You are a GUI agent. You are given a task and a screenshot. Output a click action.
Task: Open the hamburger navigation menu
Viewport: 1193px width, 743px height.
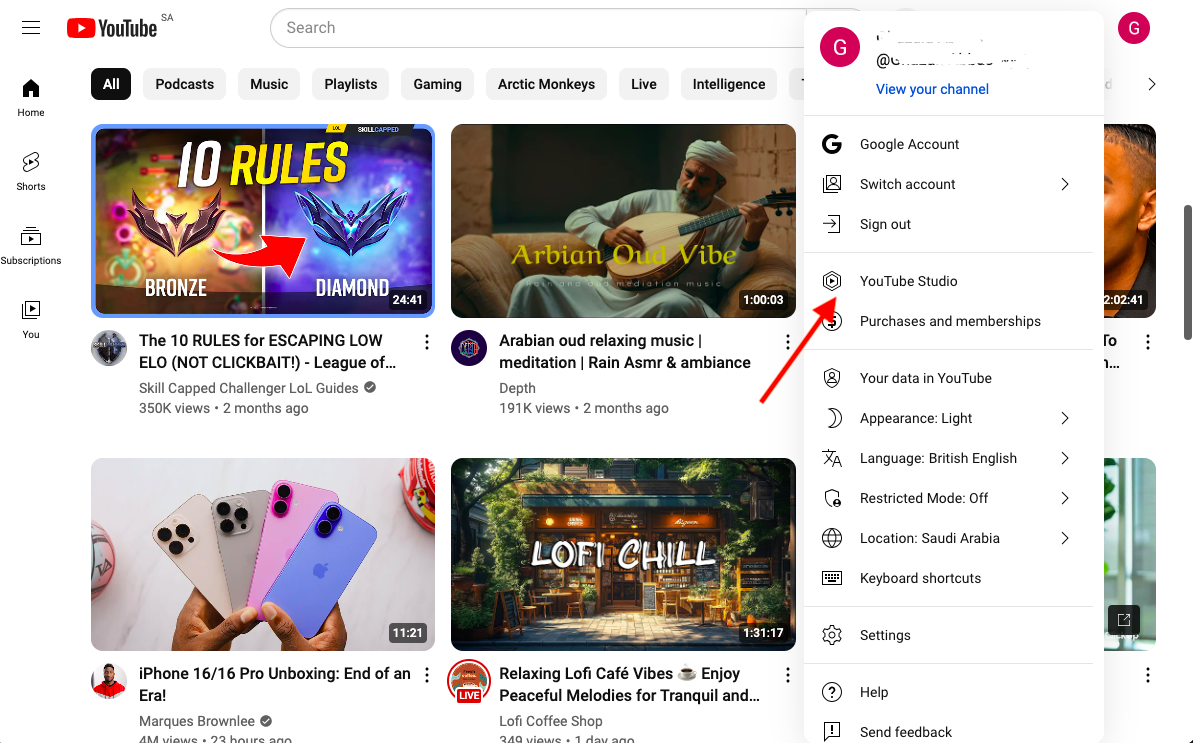click(30, 27)
